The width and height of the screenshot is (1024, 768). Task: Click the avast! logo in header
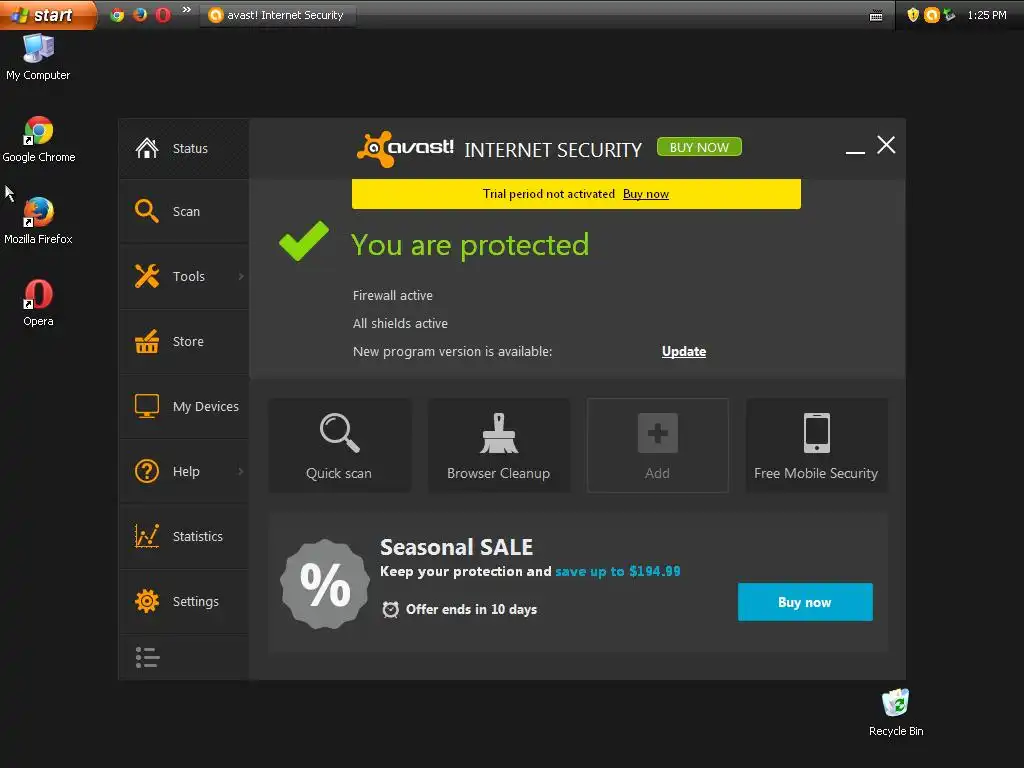point(406,149)
